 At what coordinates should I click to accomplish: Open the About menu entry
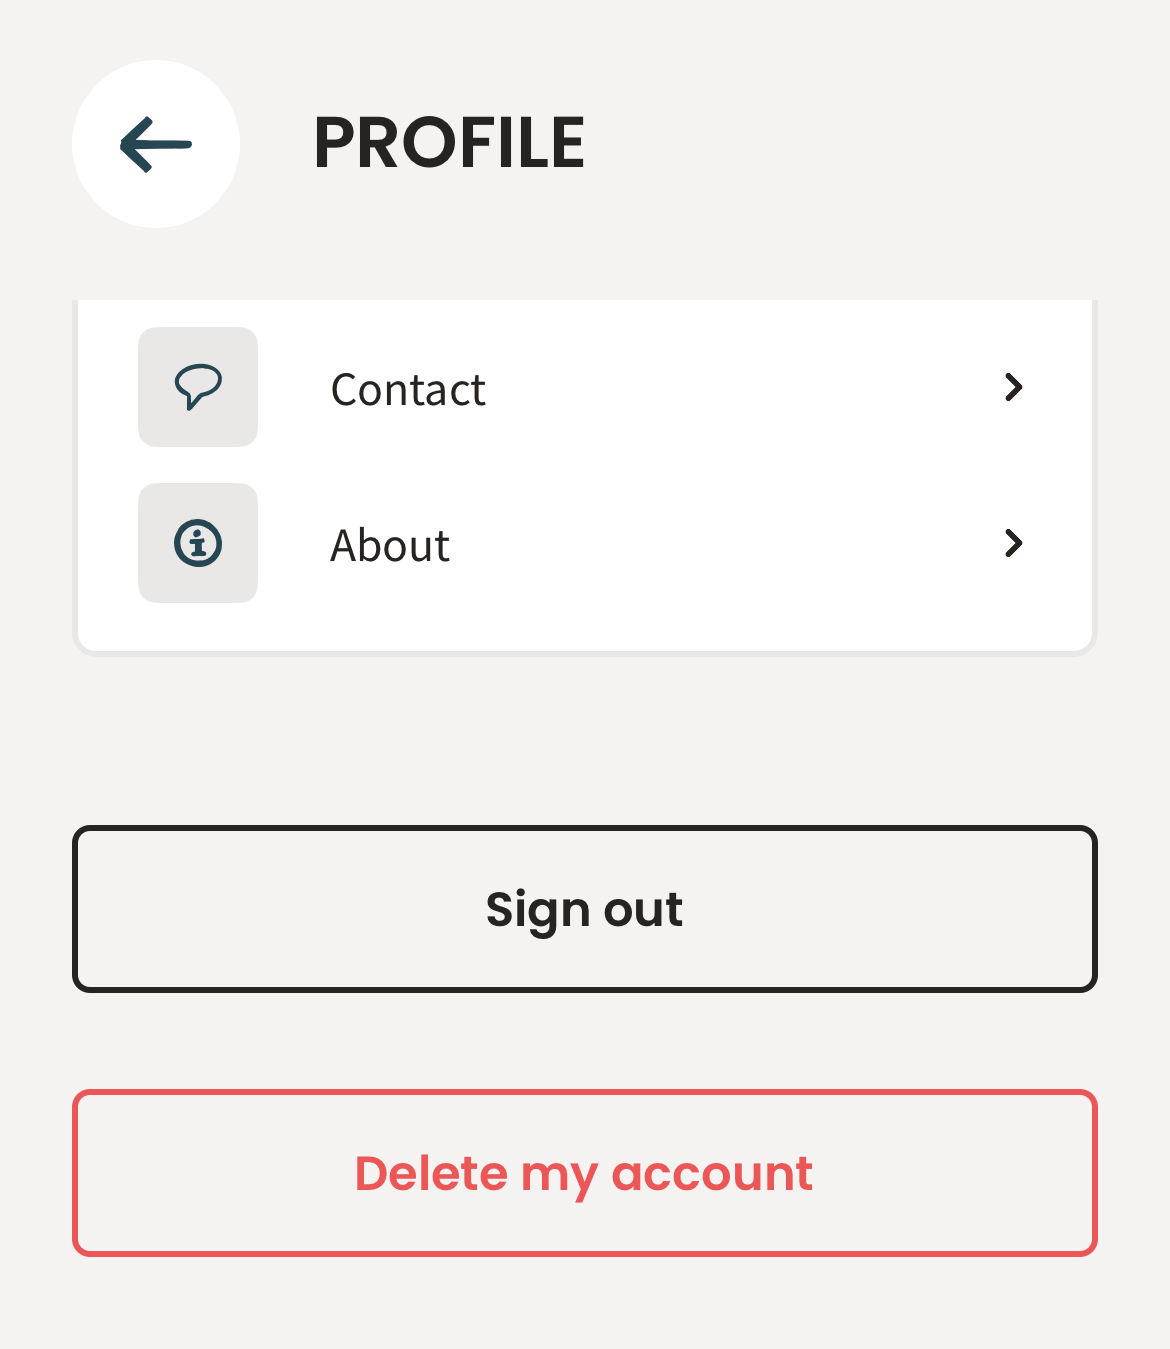coord(585,543)
